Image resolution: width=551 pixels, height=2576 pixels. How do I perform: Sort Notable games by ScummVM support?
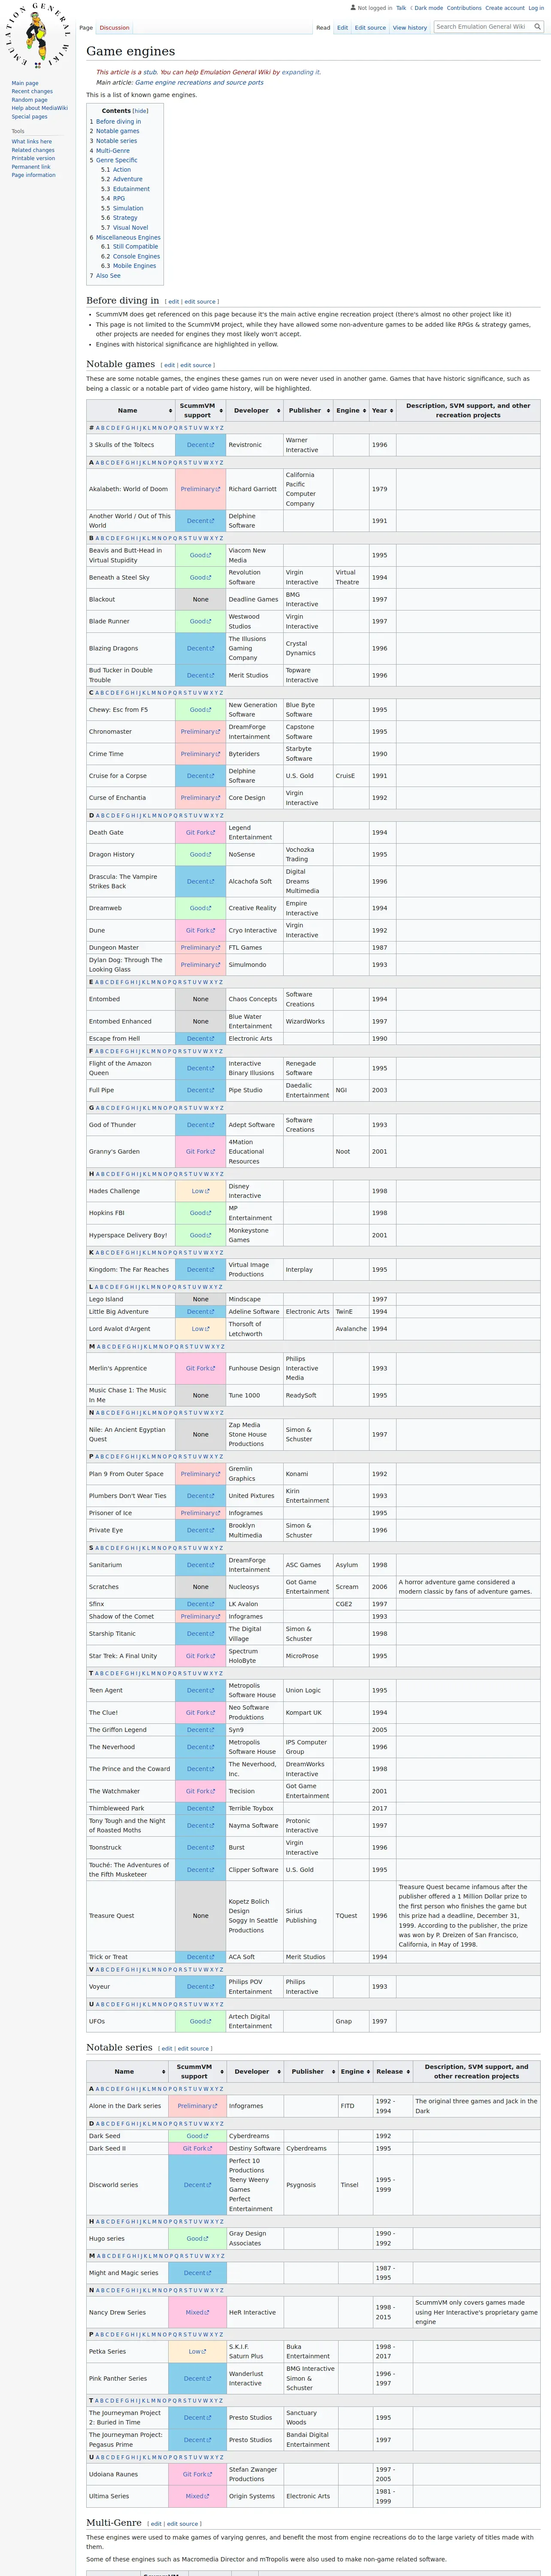pyautogui.click(x=201, y=410)
